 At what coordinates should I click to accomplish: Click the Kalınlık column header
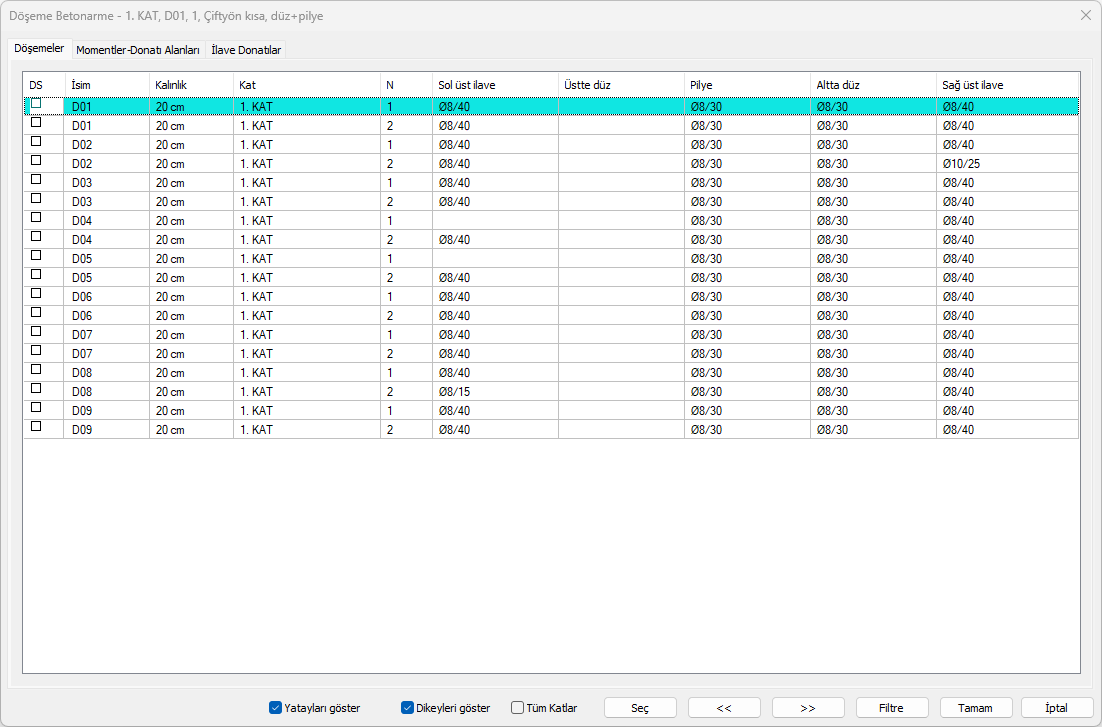[190, 85]
